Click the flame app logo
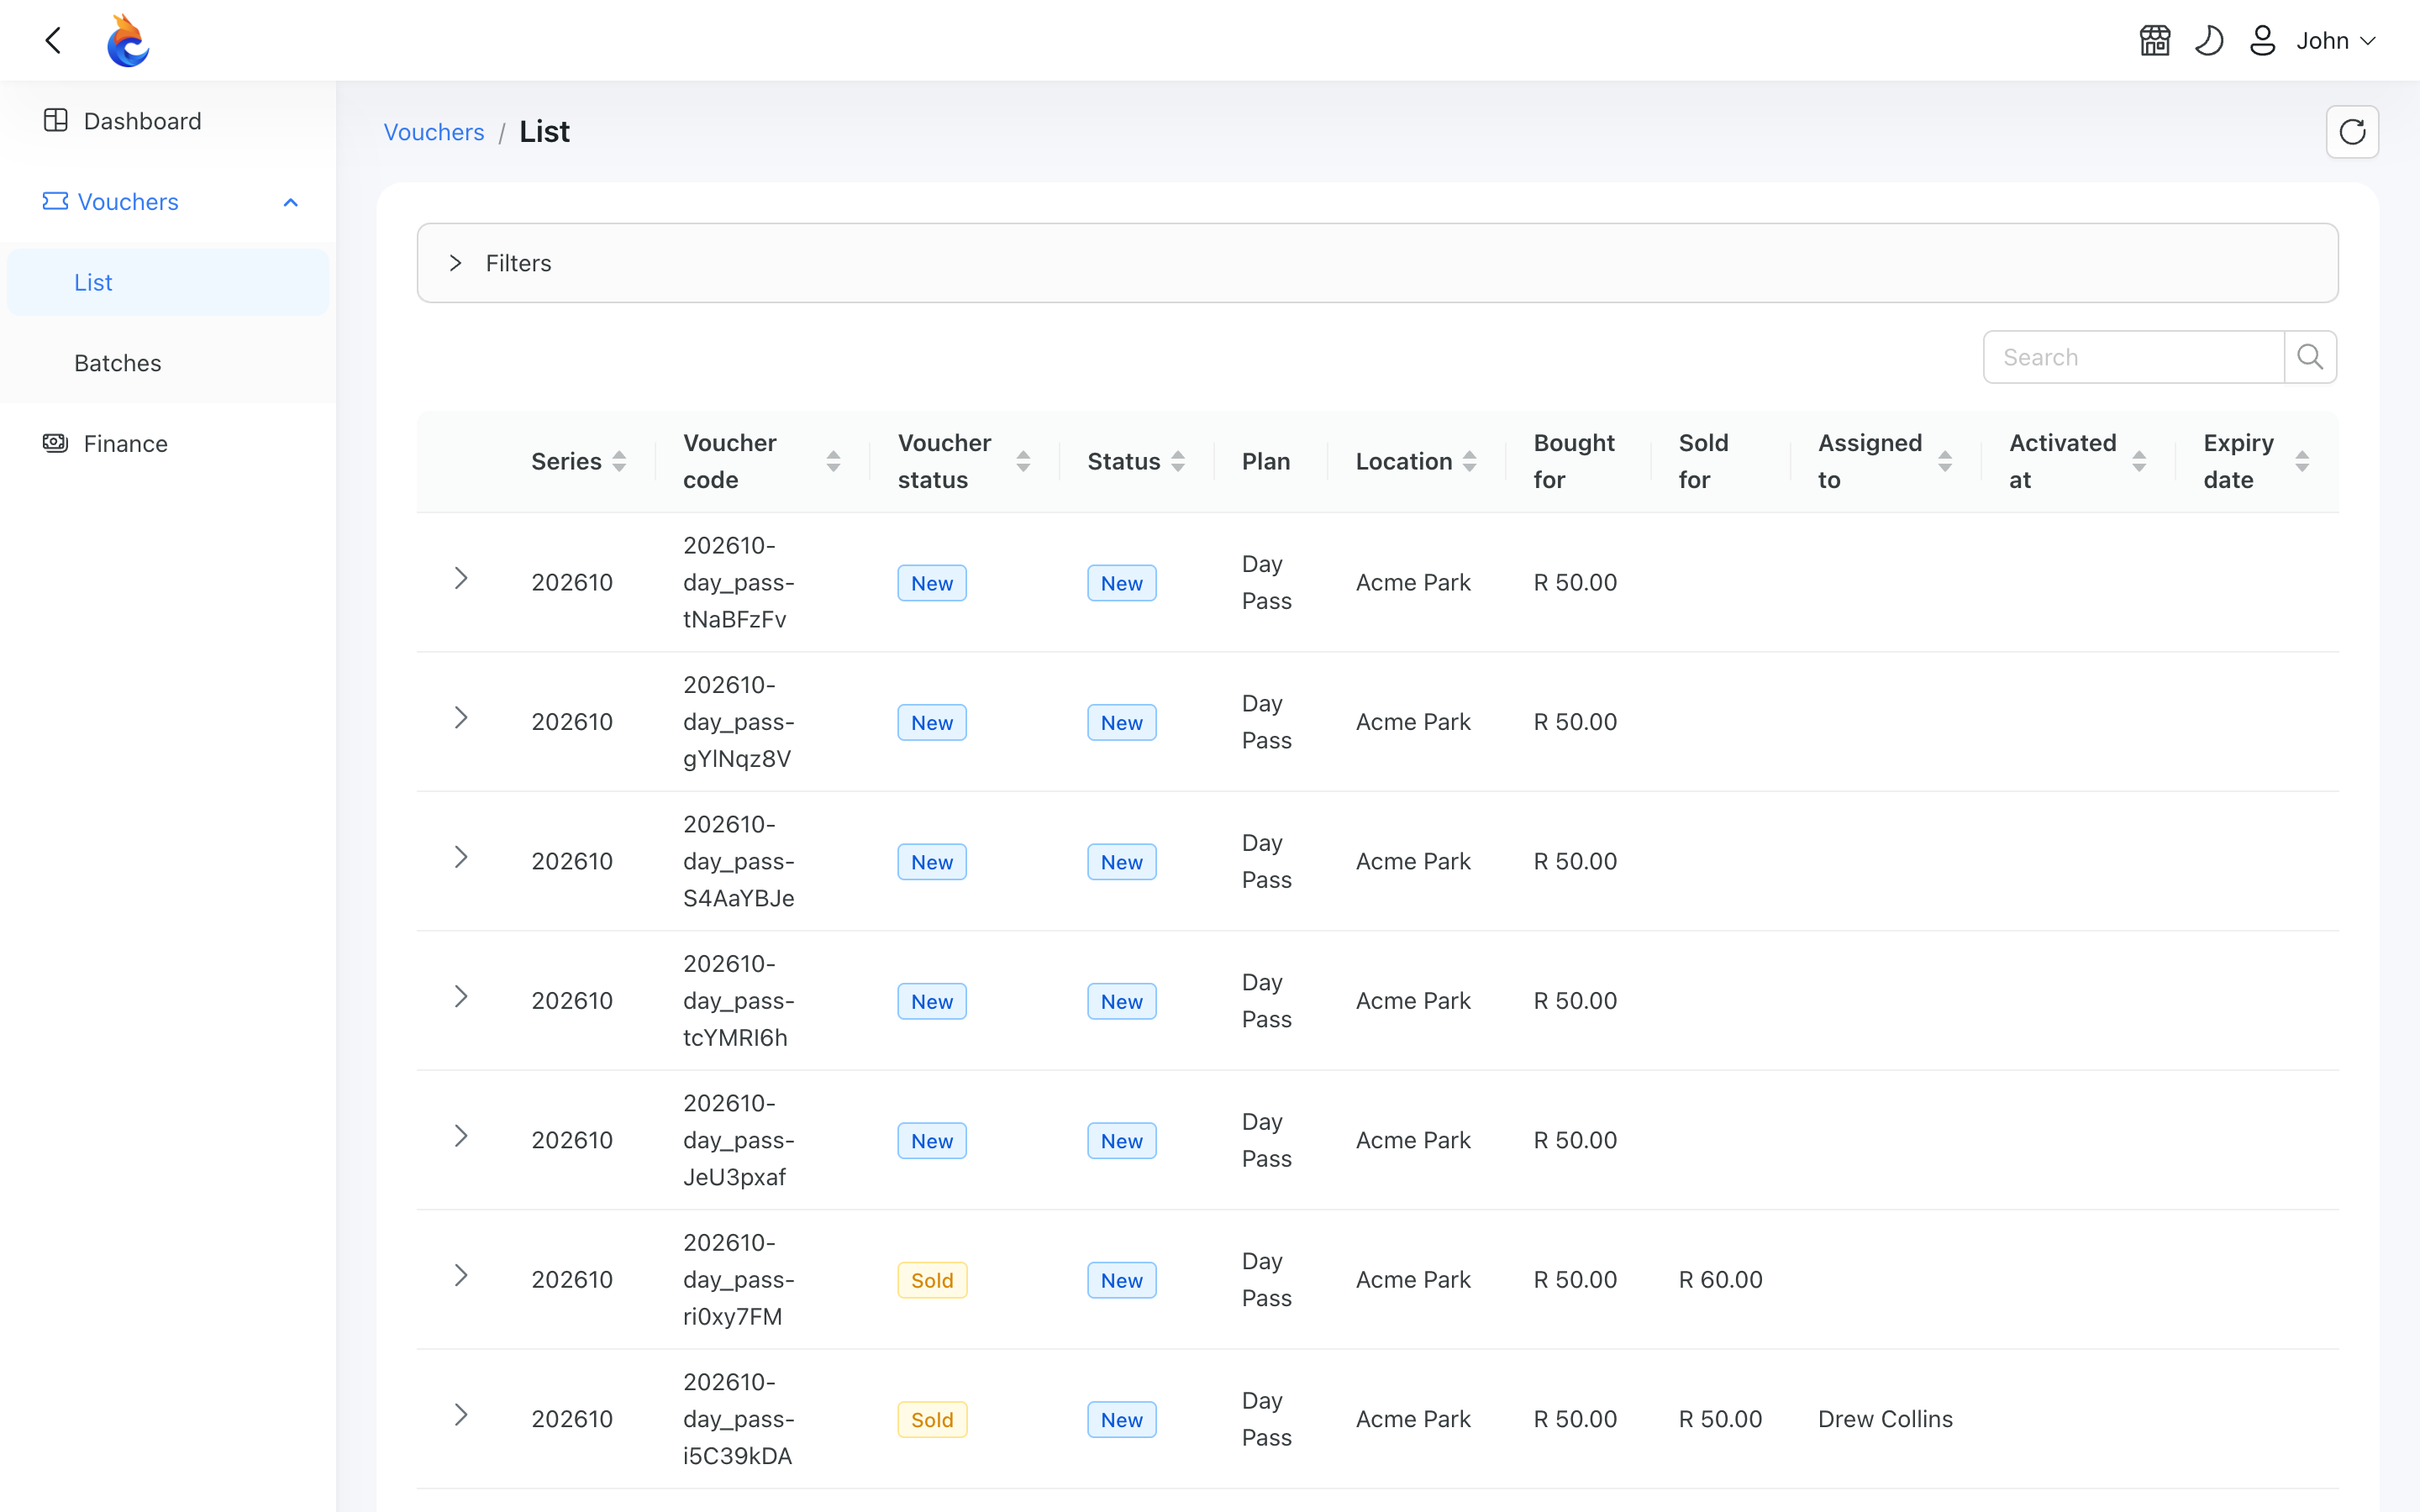 [x=128, y=40]
